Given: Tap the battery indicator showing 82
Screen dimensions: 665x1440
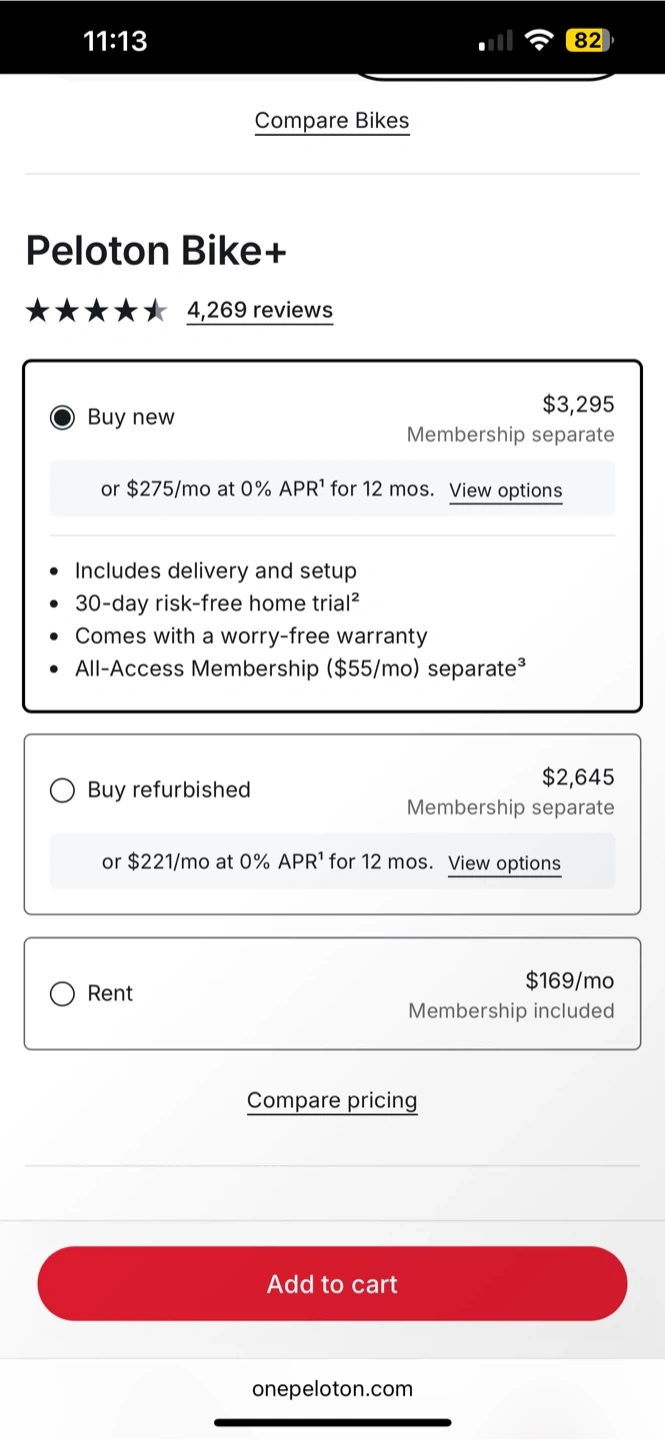Looking at the screenshot, I should [589, 41].
